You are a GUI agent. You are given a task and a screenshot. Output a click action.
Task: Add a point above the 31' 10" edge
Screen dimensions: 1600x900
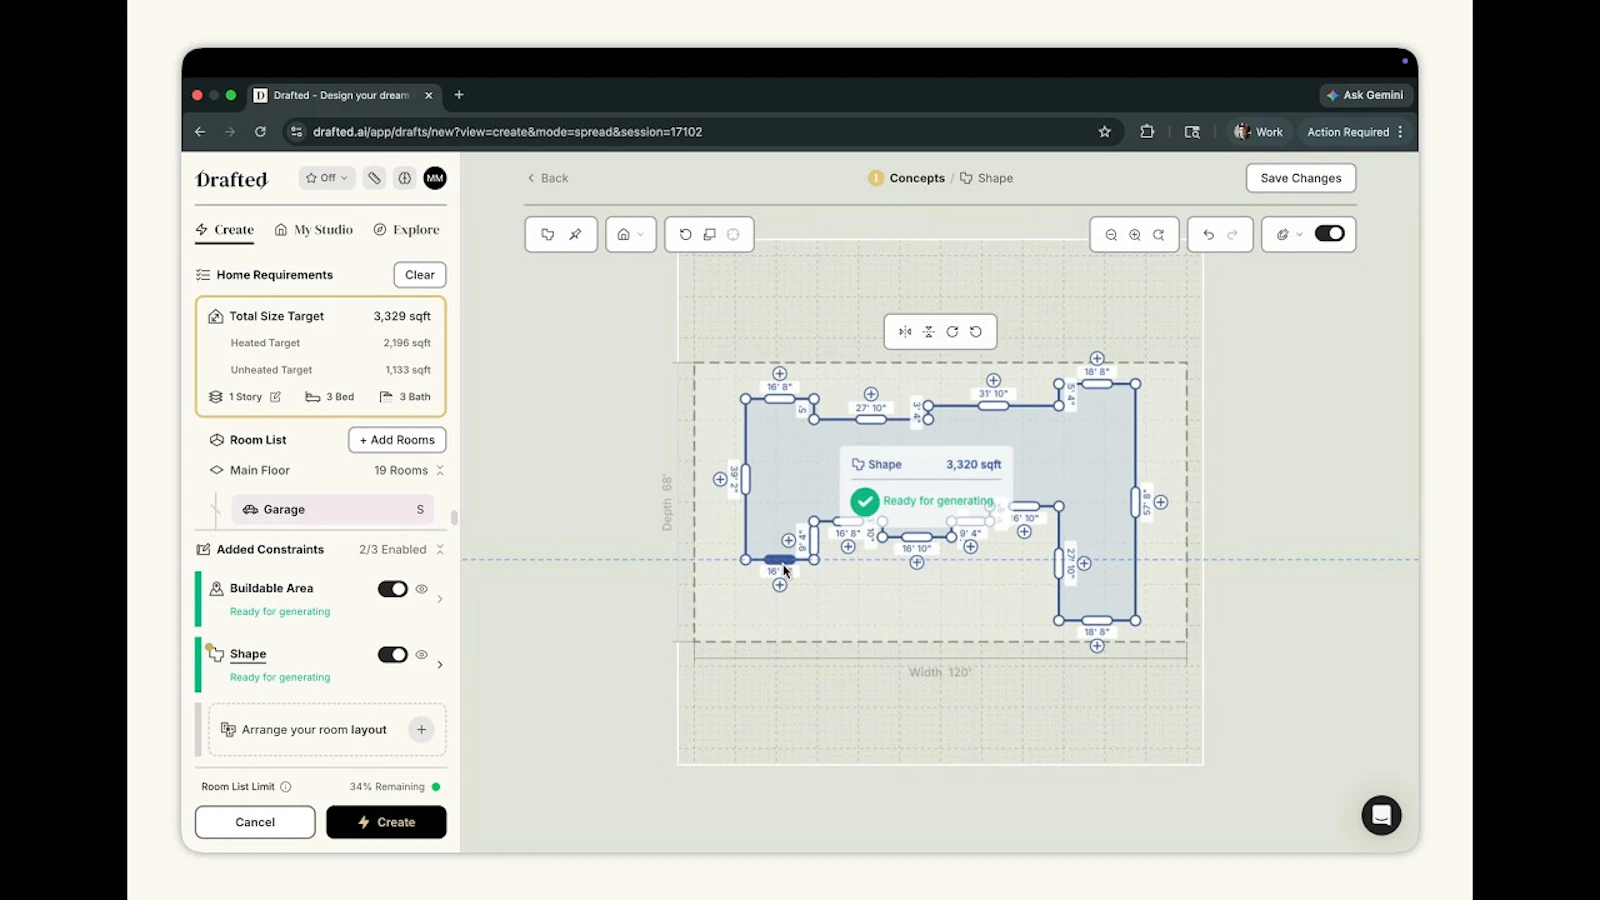994,381
